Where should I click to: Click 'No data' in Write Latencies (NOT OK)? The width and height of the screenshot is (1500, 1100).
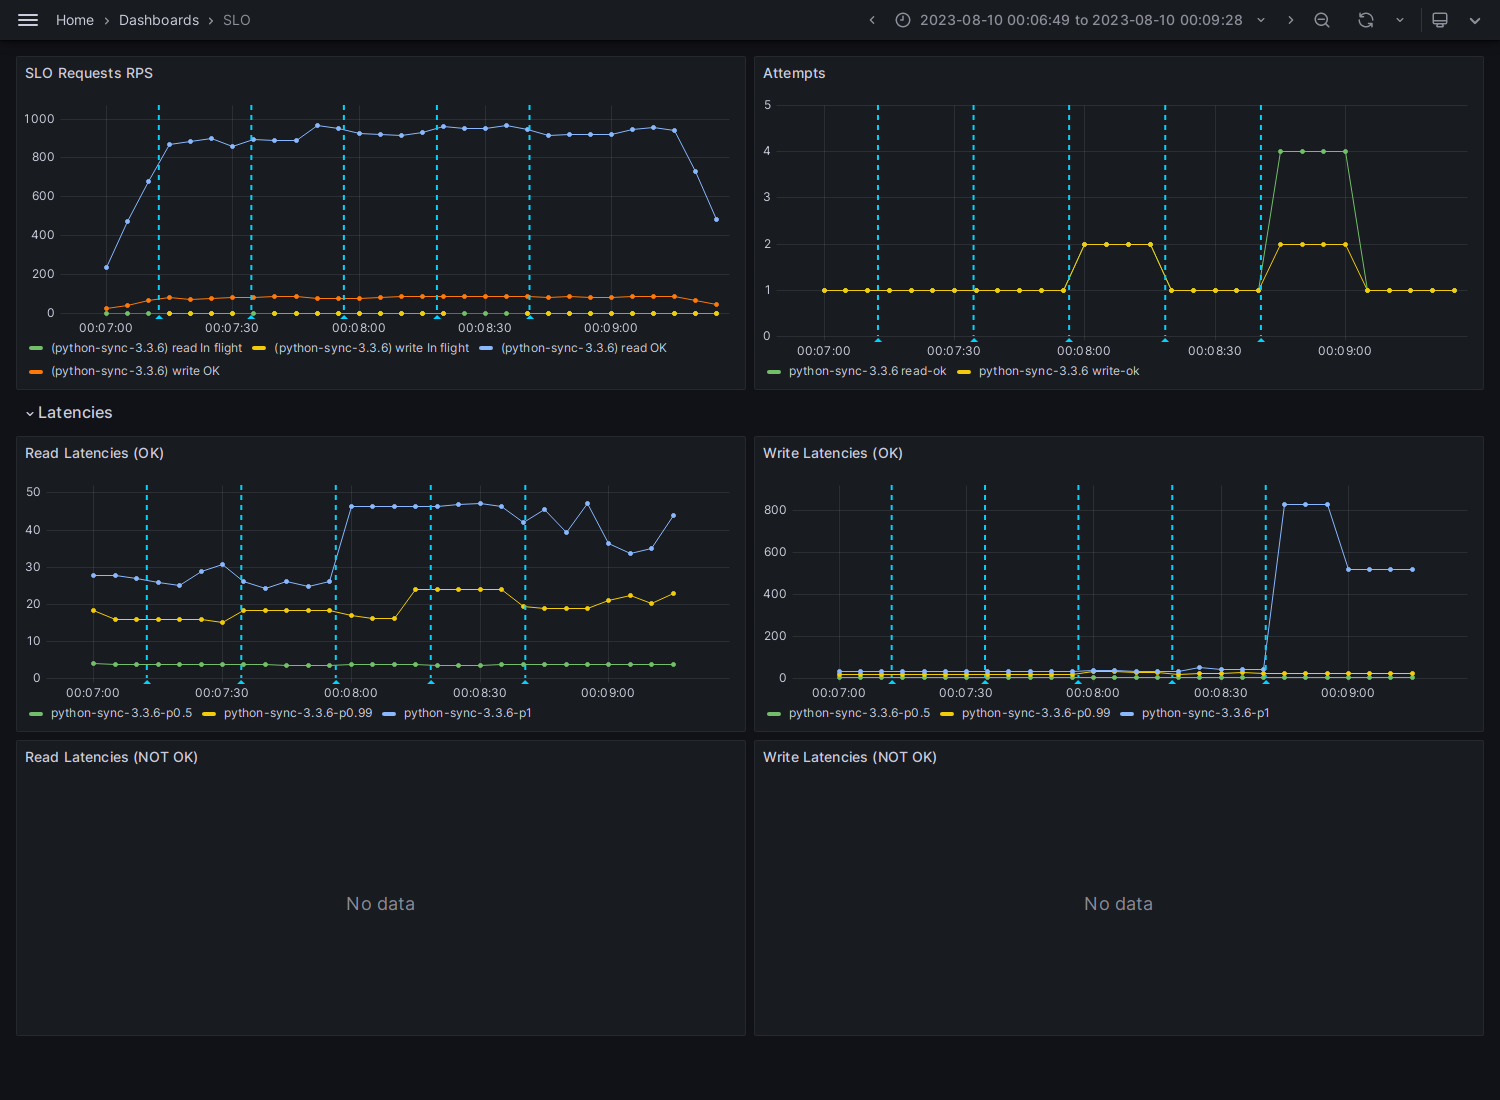pyautogui.click(x=1118, y=904)
